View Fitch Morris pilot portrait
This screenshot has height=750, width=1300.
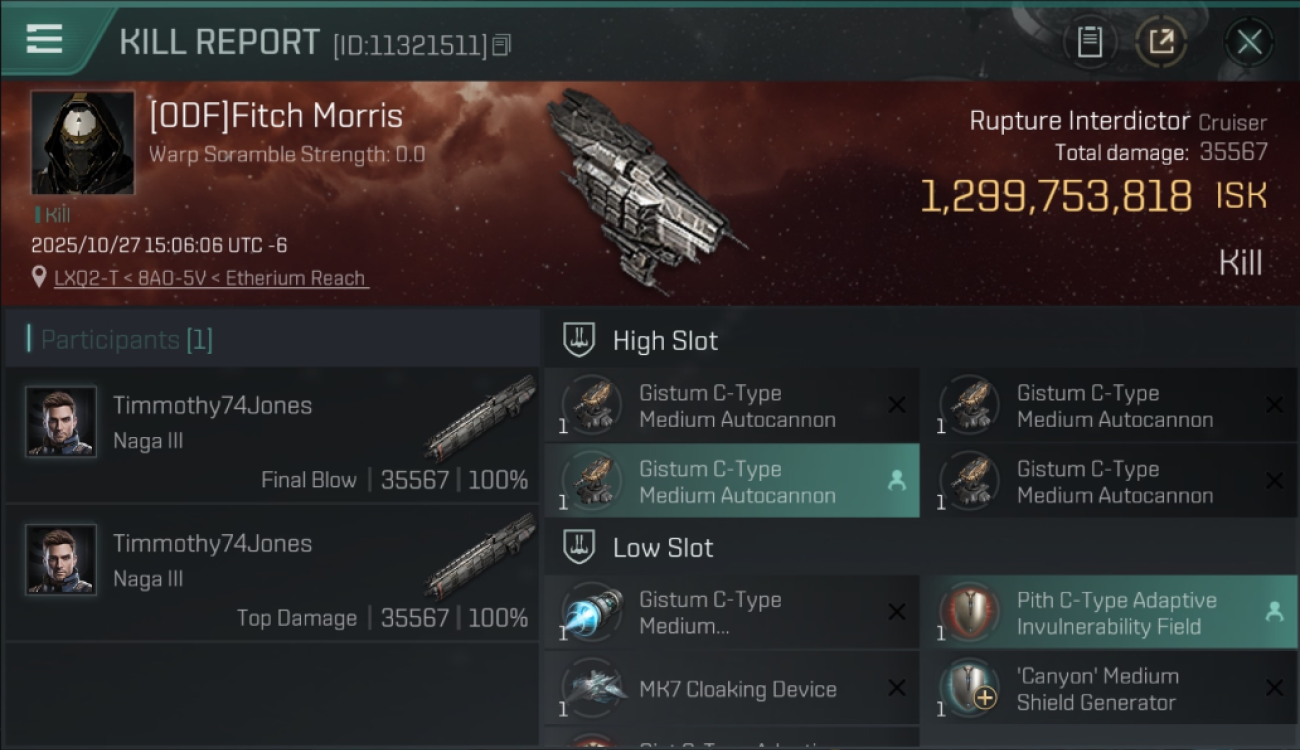pos(82,143)
